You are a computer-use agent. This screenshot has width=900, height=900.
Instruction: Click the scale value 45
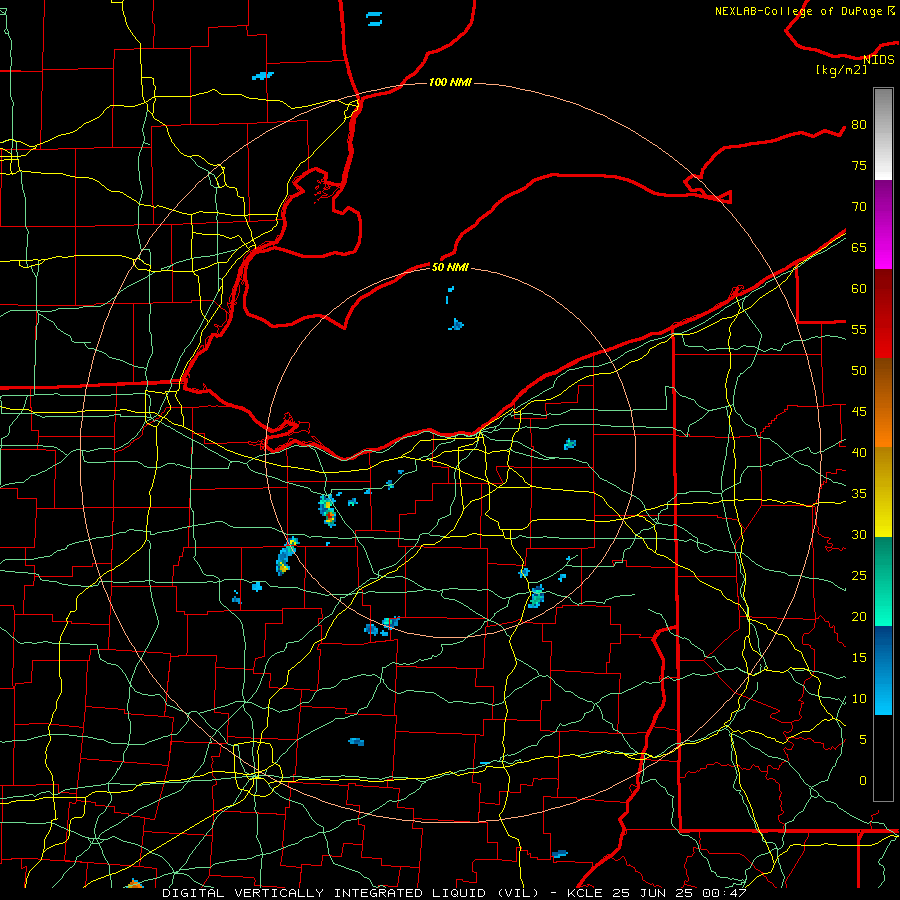pos(859,412)
